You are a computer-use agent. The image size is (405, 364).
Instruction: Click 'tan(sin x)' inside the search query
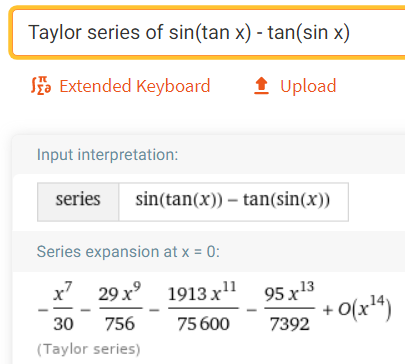click(x=309, y=33)
